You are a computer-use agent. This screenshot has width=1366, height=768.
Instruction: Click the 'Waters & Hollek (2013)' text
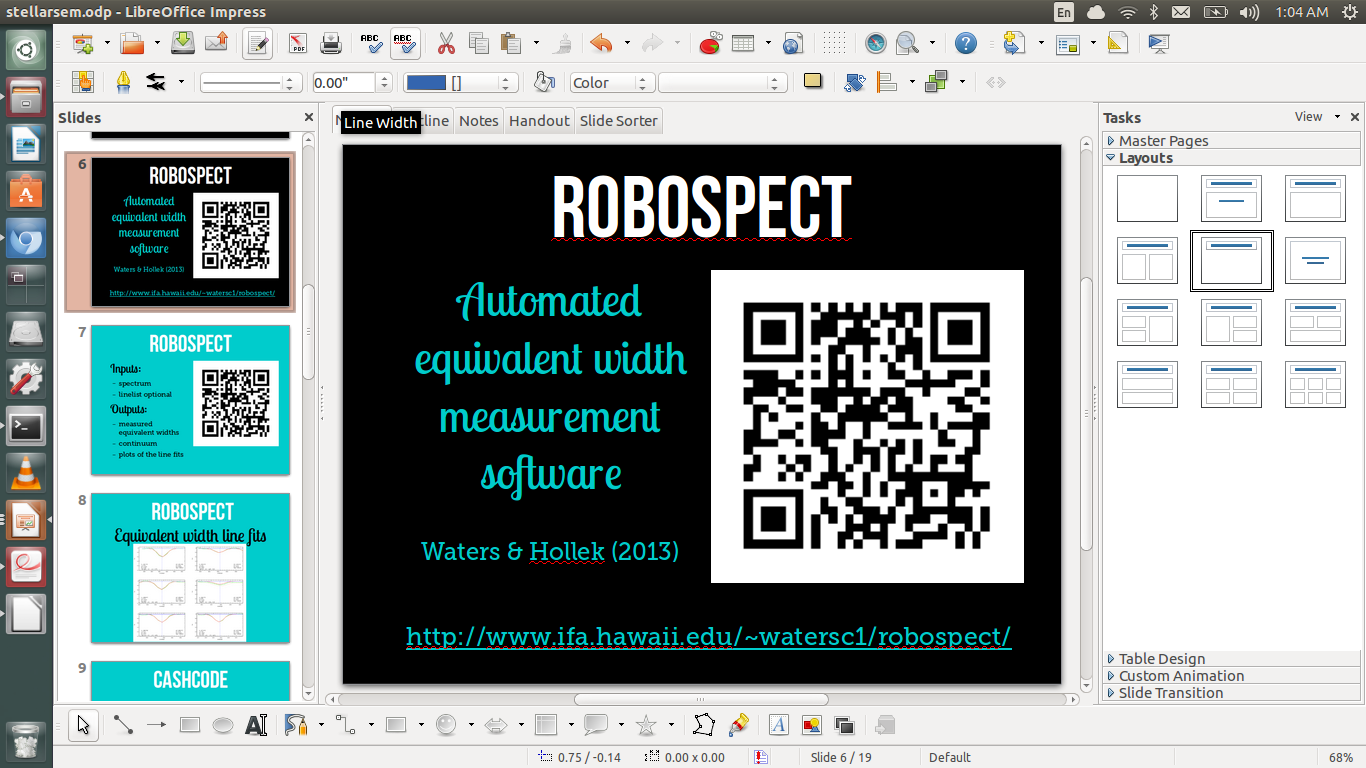(x=550, y=551)
